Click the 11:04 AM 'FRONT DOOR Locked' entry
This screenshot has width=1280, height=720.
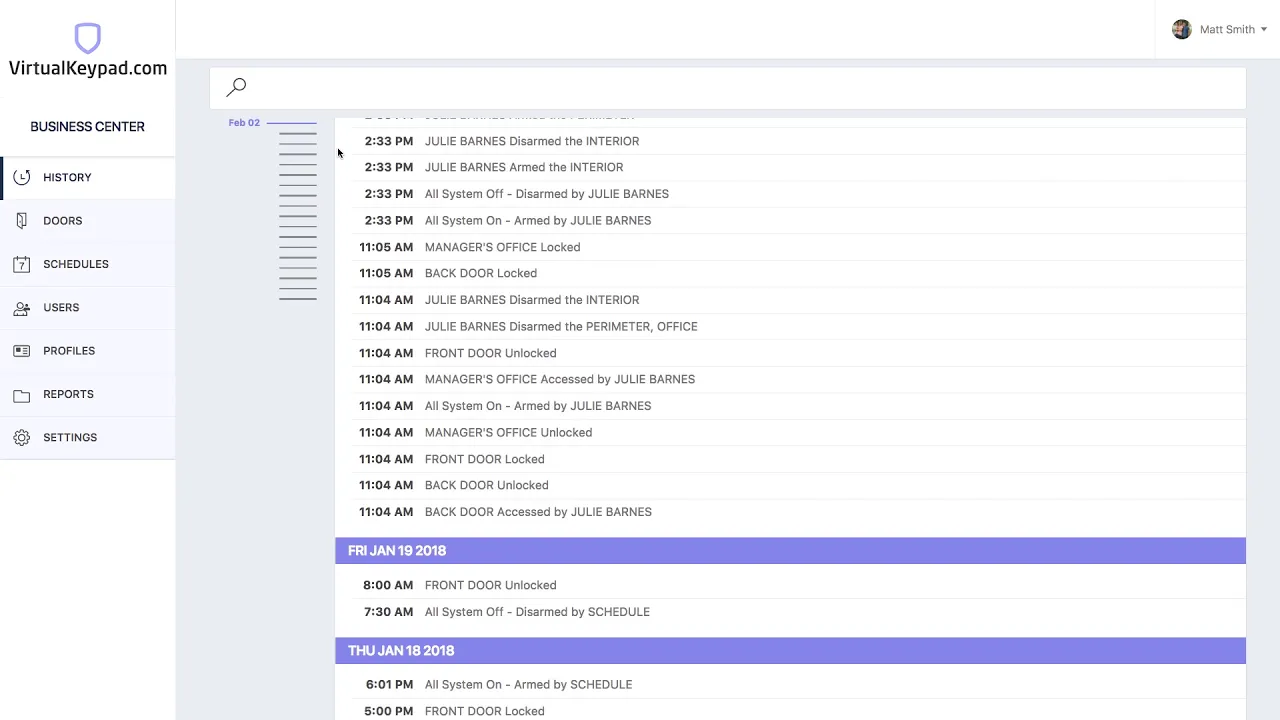(484, 459)
